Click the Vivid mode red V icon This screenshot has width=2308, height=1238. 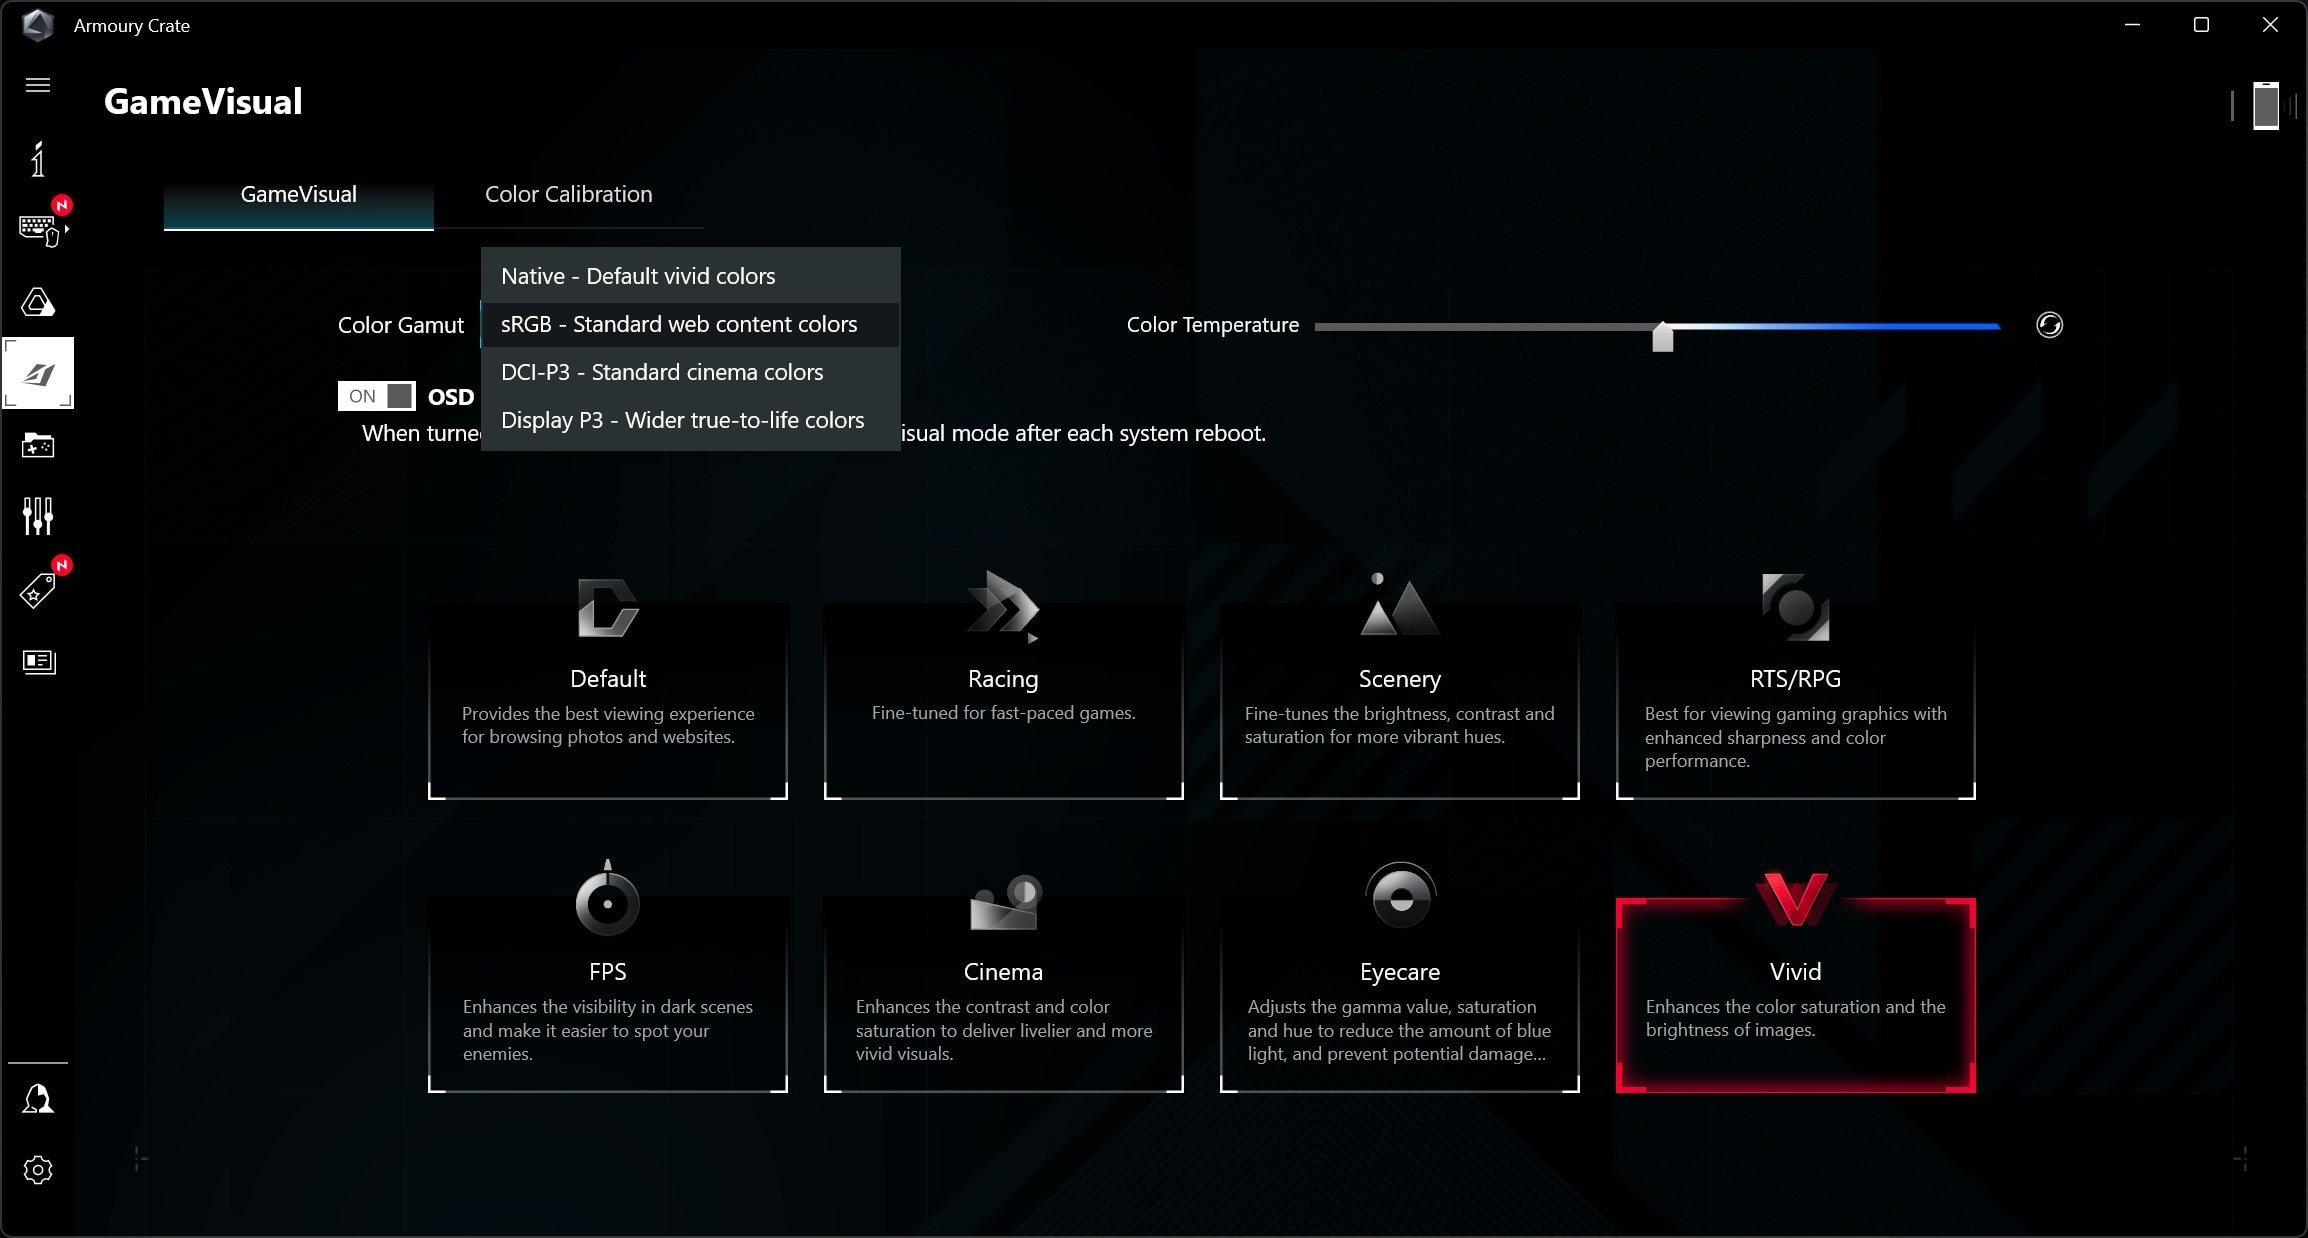(1795, 898)
